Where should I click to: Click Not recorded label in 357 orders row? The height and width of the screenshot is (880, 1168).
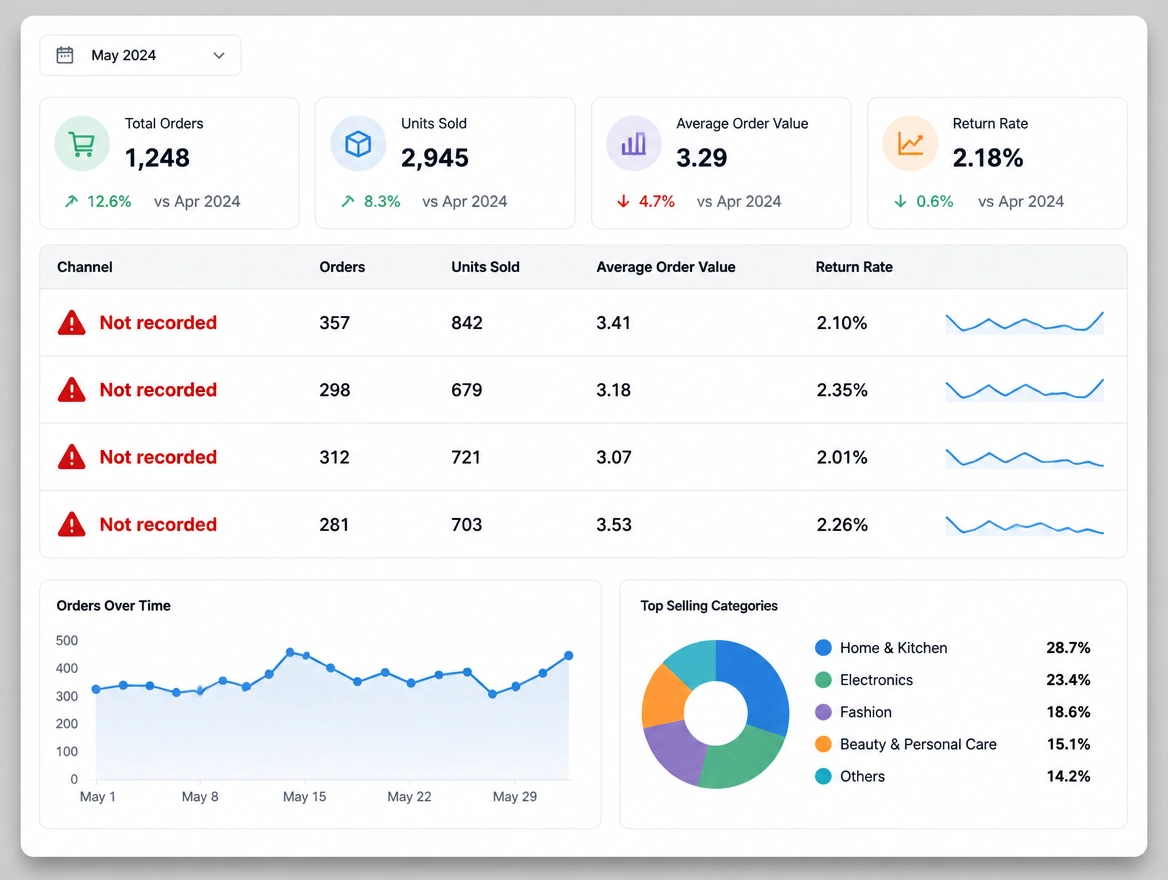[158, 323]
